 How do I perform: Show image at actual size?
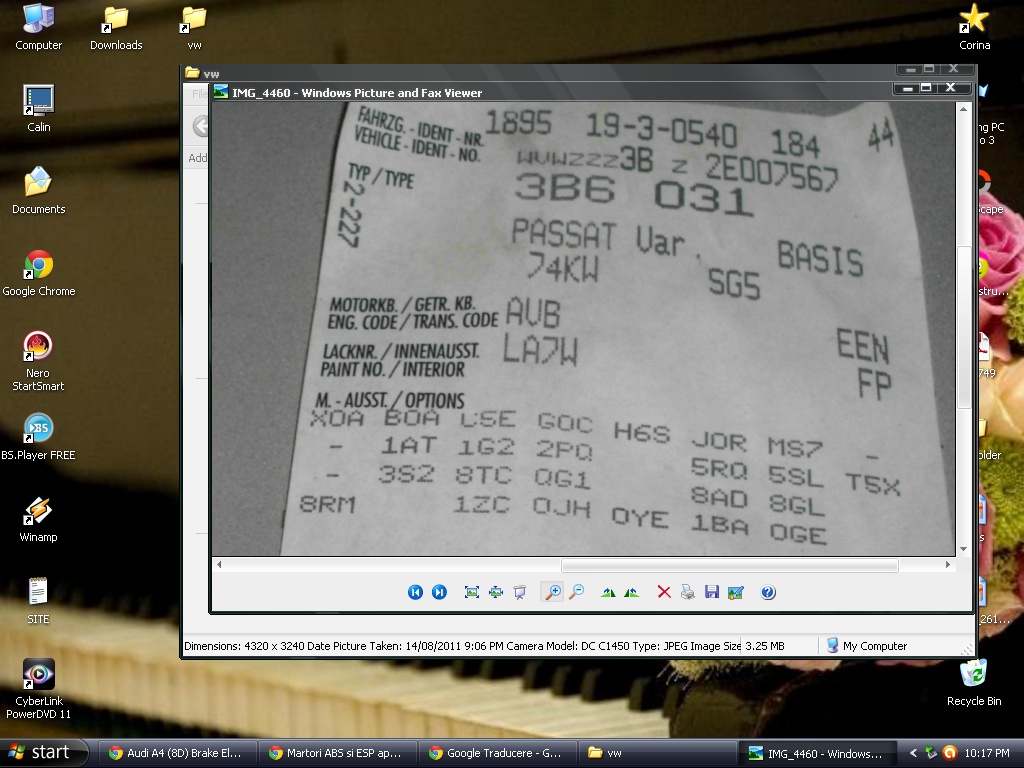pos(496,592)
